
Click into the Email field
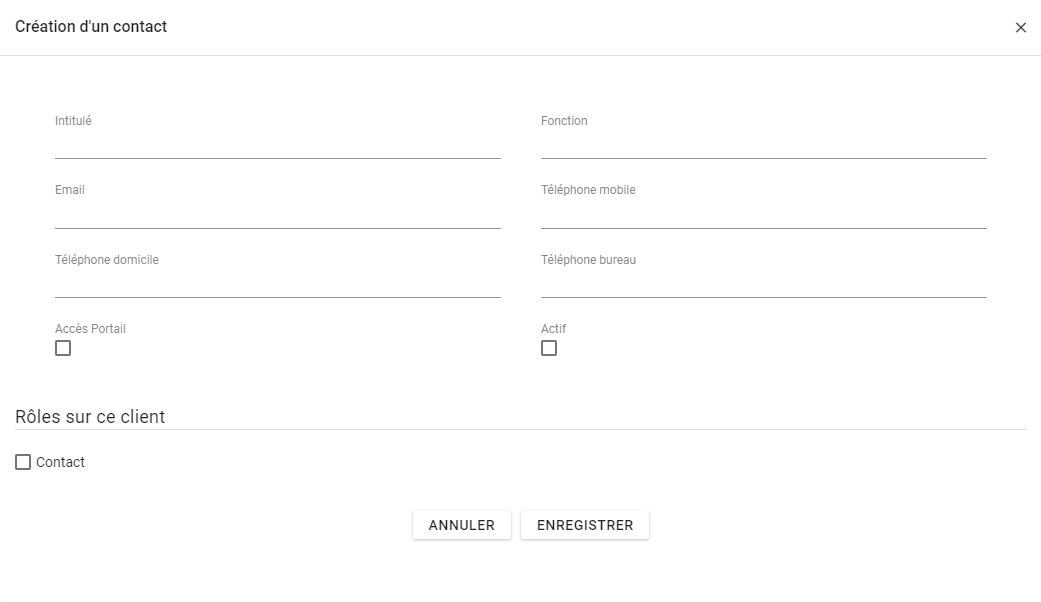click(x=277, y=215)
